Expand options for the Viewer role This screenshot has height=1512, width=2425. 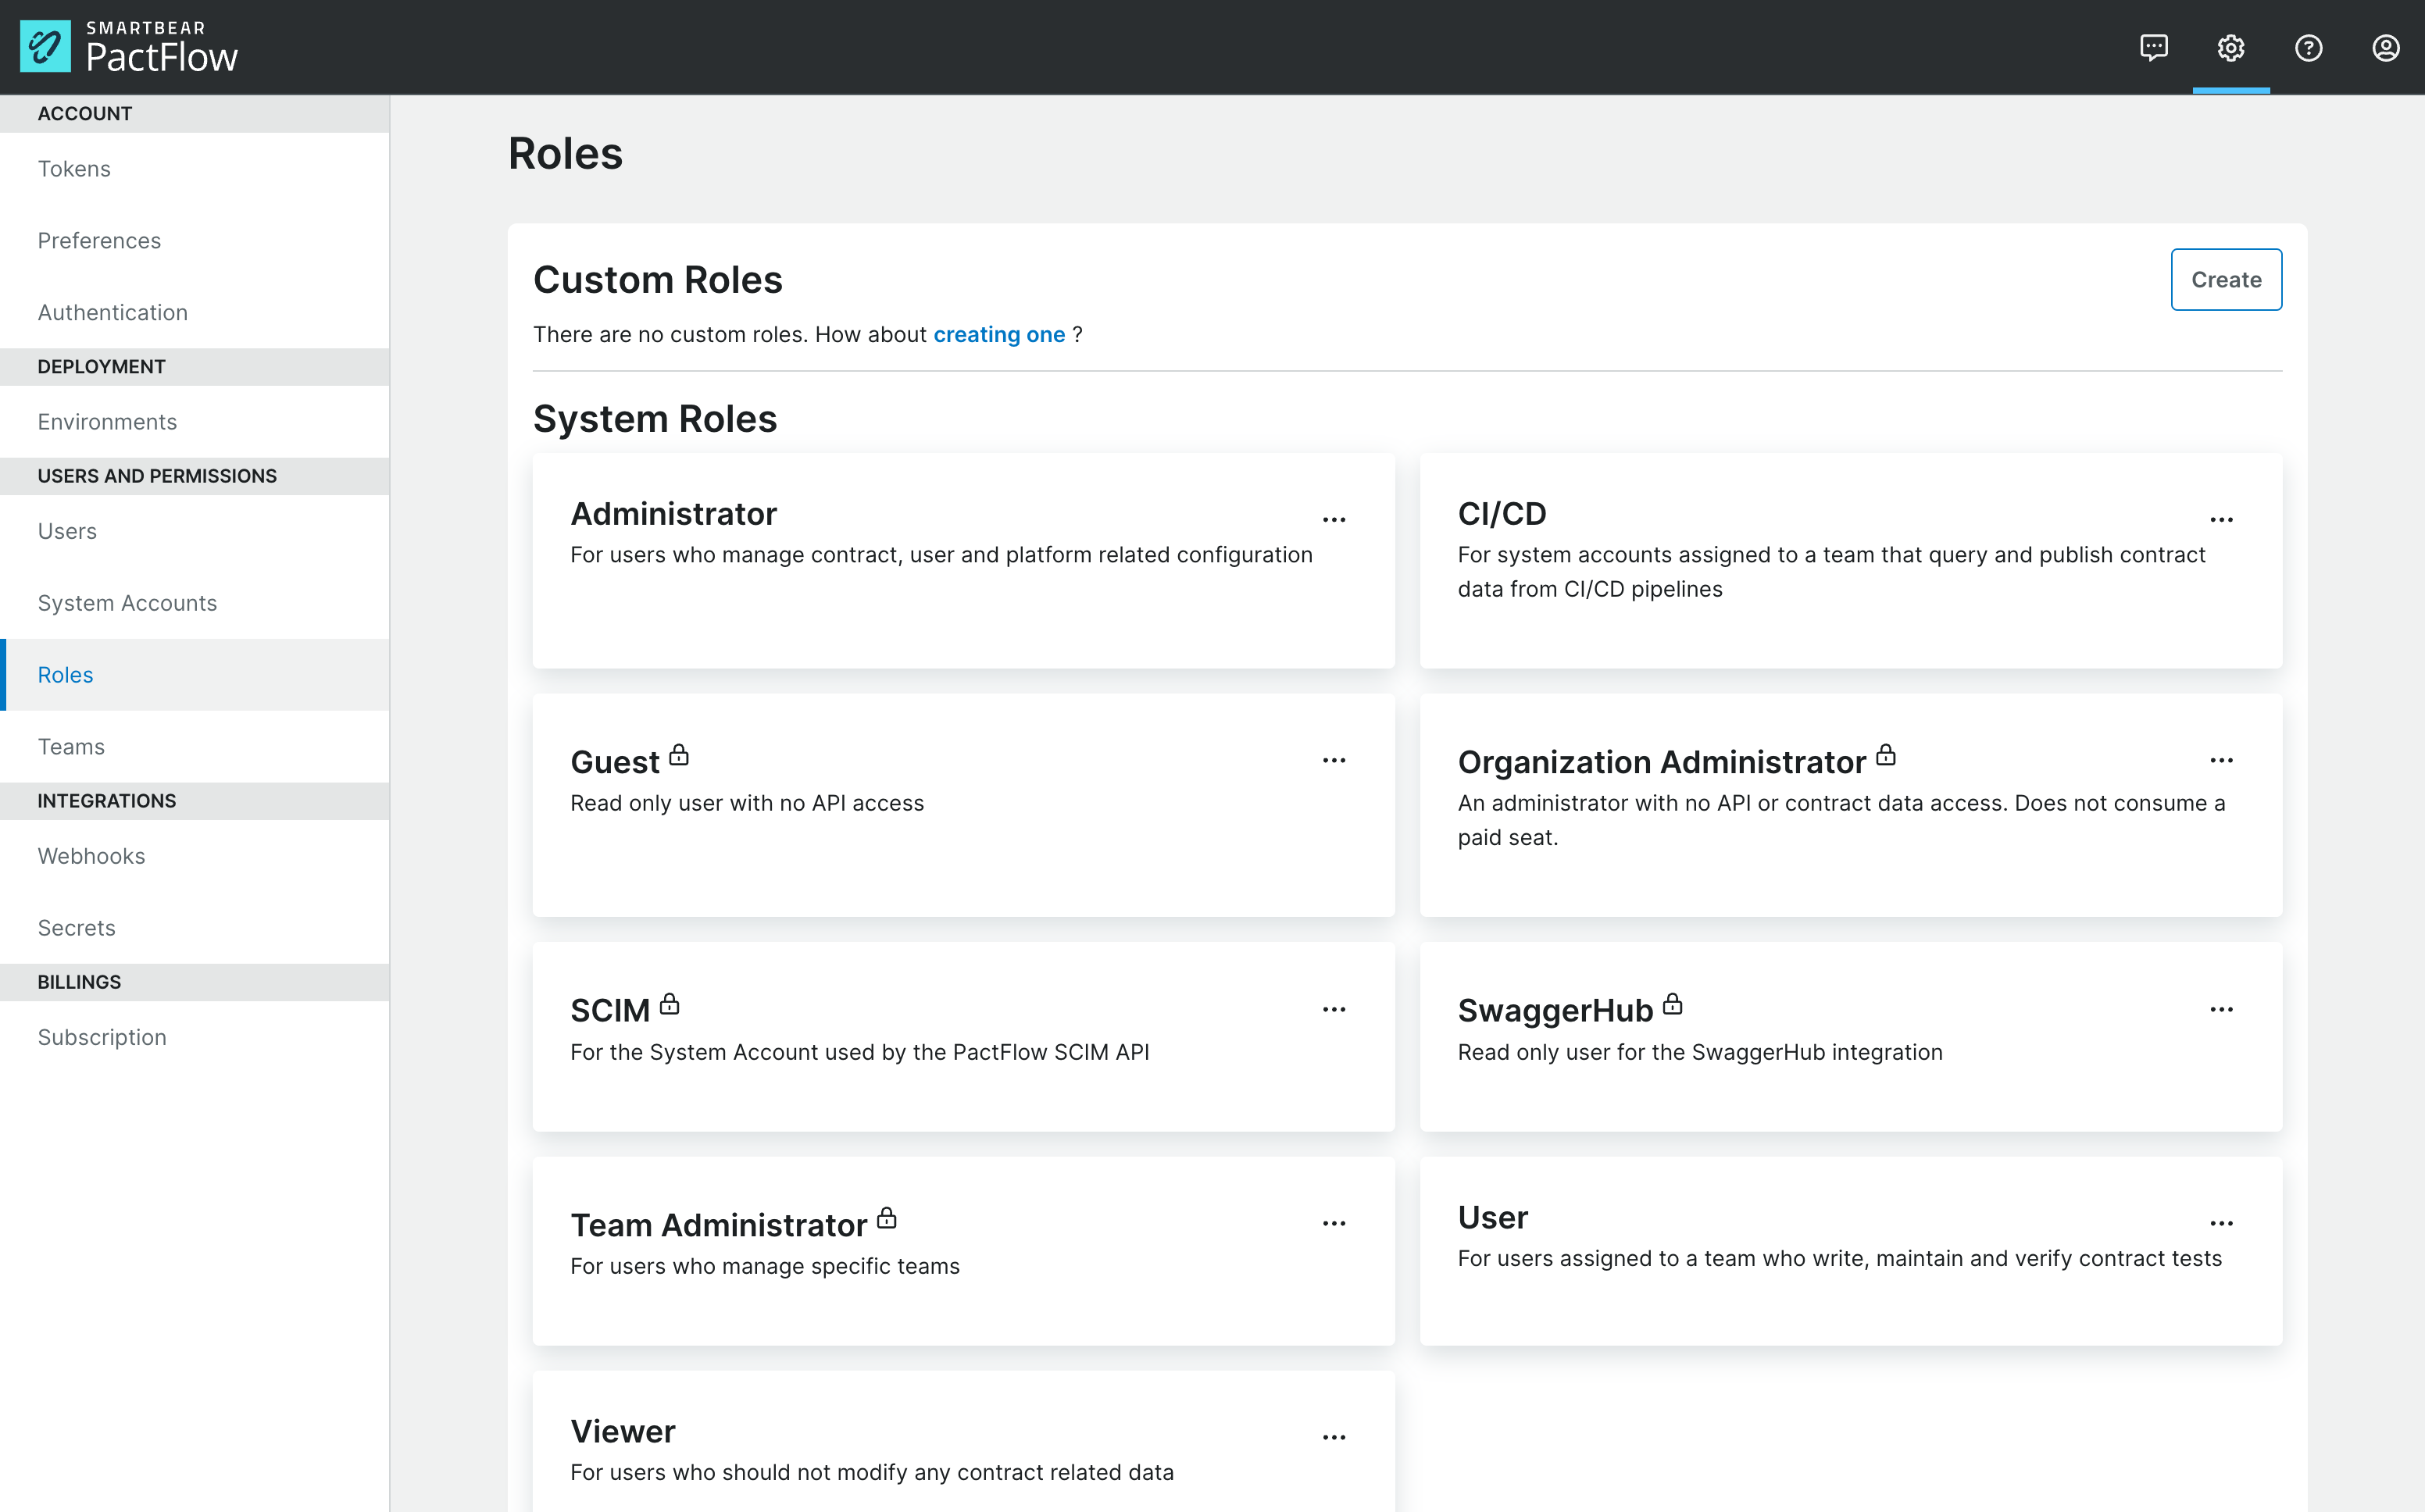(1335, 1435)
